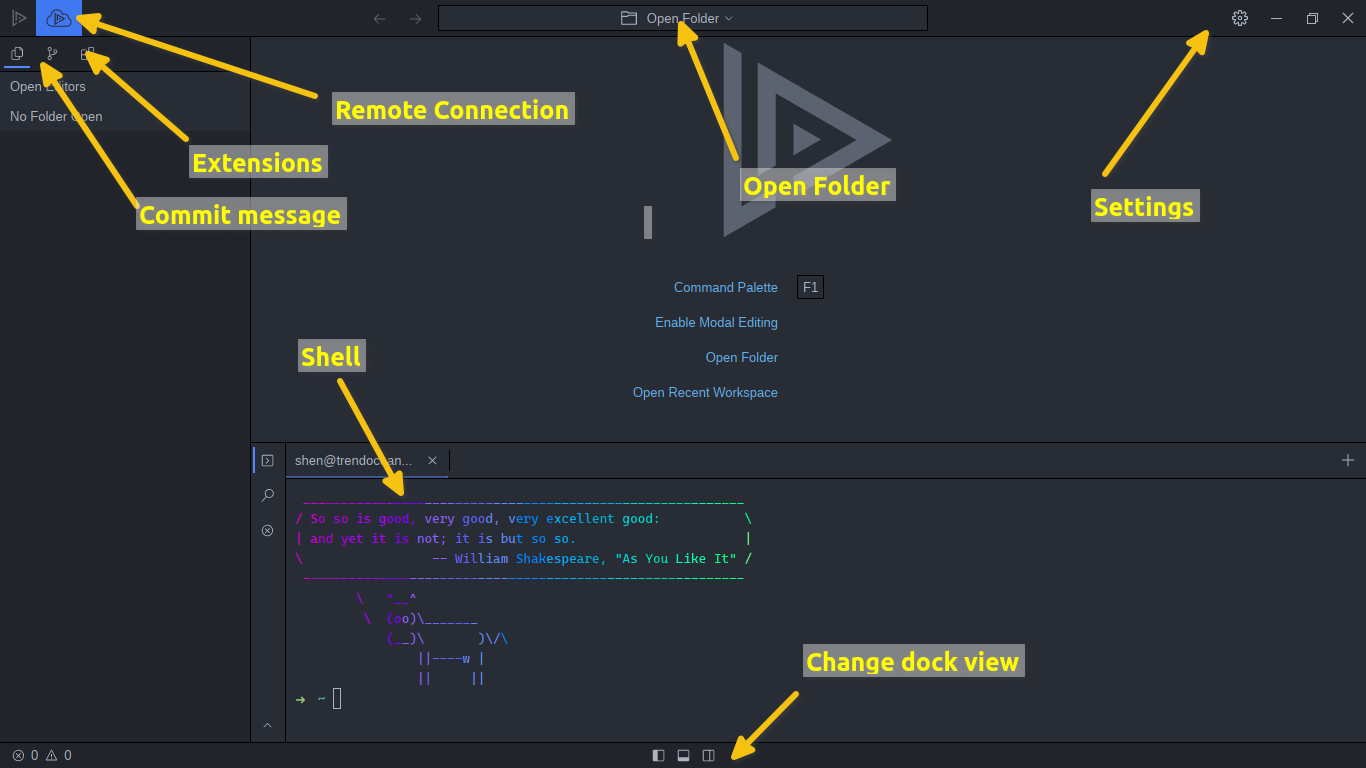Click the Lapce logo in top-left corner

coord(19,17)
